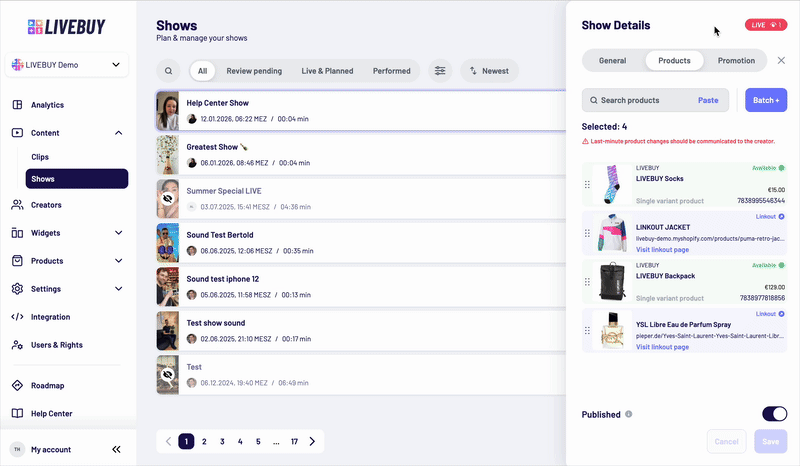Go to page 2
This screenshot has width=800, height=466.
click(x=204, y=442)
